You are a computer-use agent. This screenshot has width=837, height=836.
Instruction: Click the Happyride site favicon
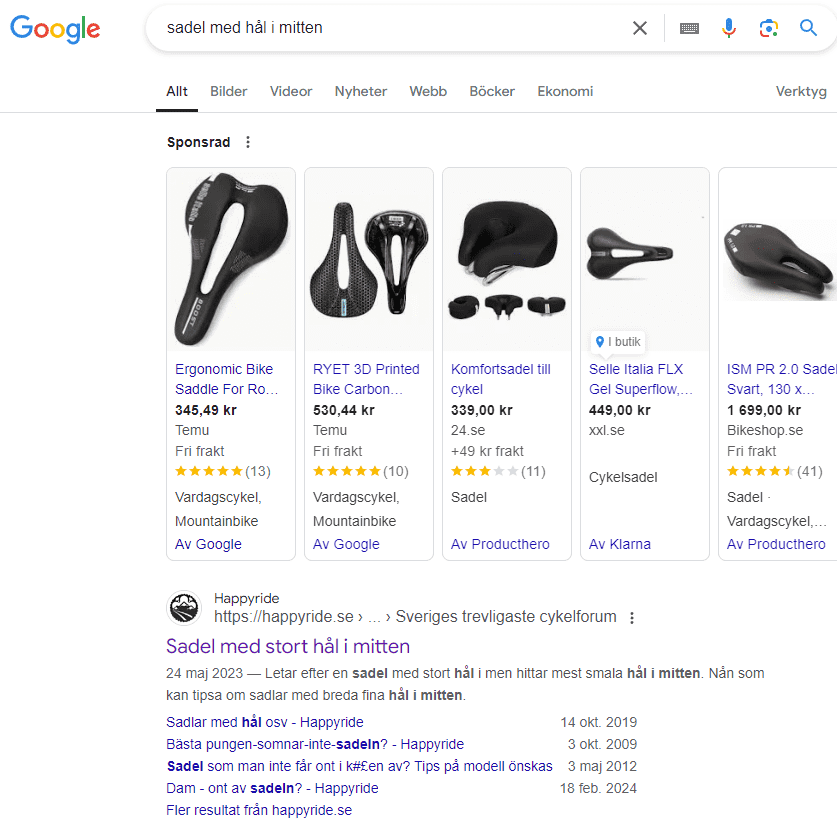pos(183,607)
